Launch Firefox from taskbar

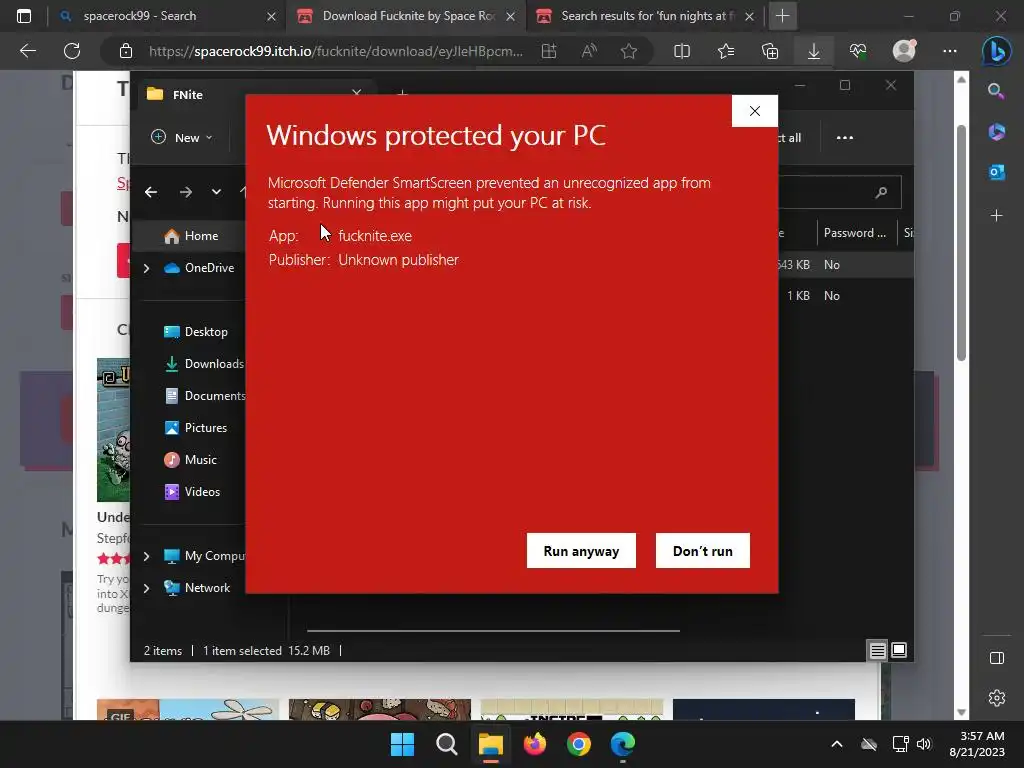pyautogui.click(x=535, y=744)
